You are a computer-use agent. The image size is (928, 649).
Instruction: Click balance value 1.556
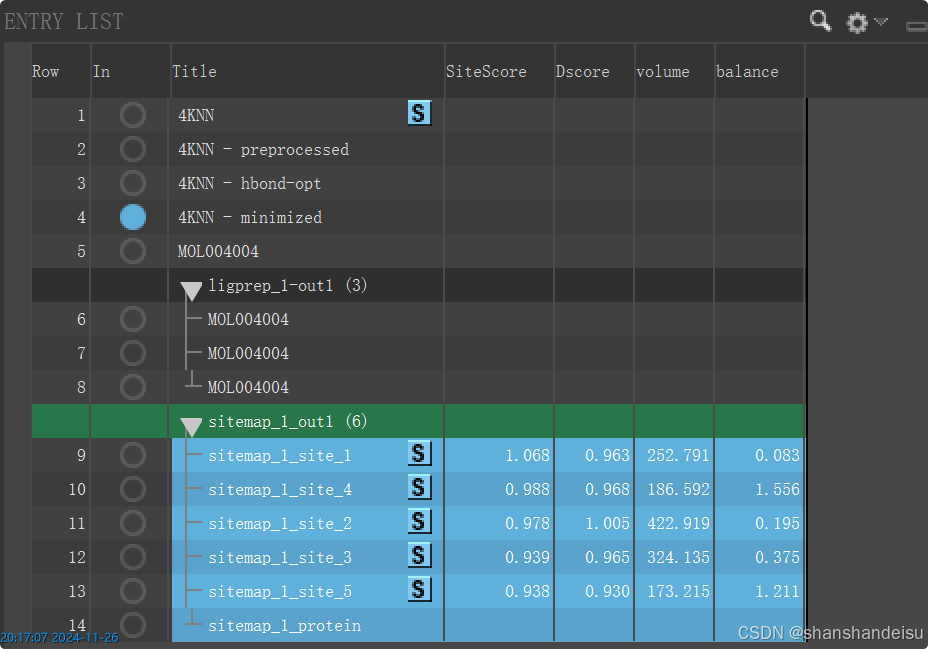pyautogui.click(x=777, y=489)
